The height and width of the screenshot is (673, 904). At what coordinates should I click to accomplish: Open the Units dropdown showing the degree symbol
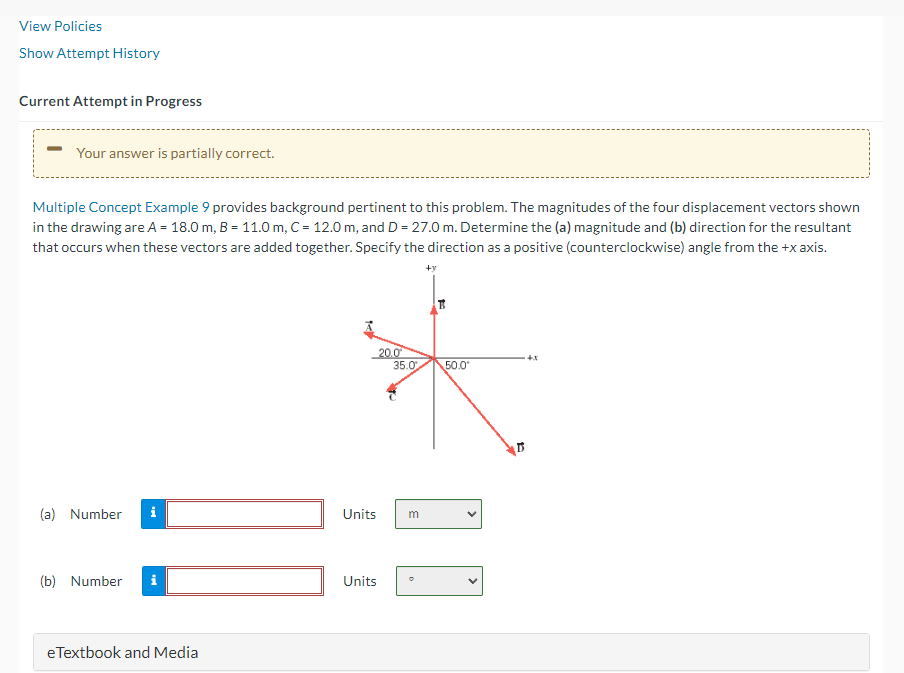[439, 580]
